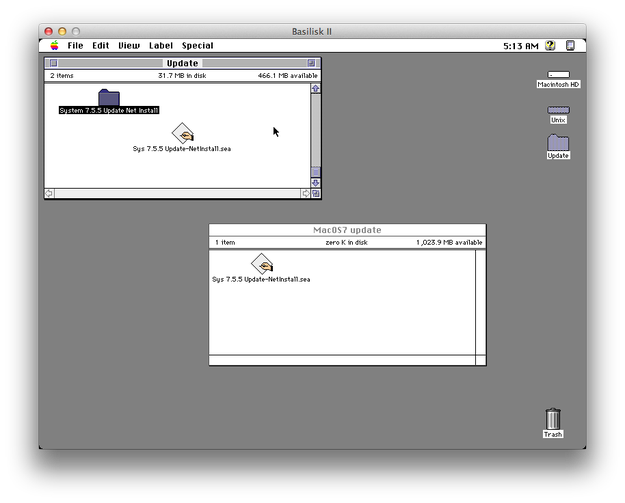Select the Macintosh HD disk icon
The image size is (625, 503).
click(558, 75)
